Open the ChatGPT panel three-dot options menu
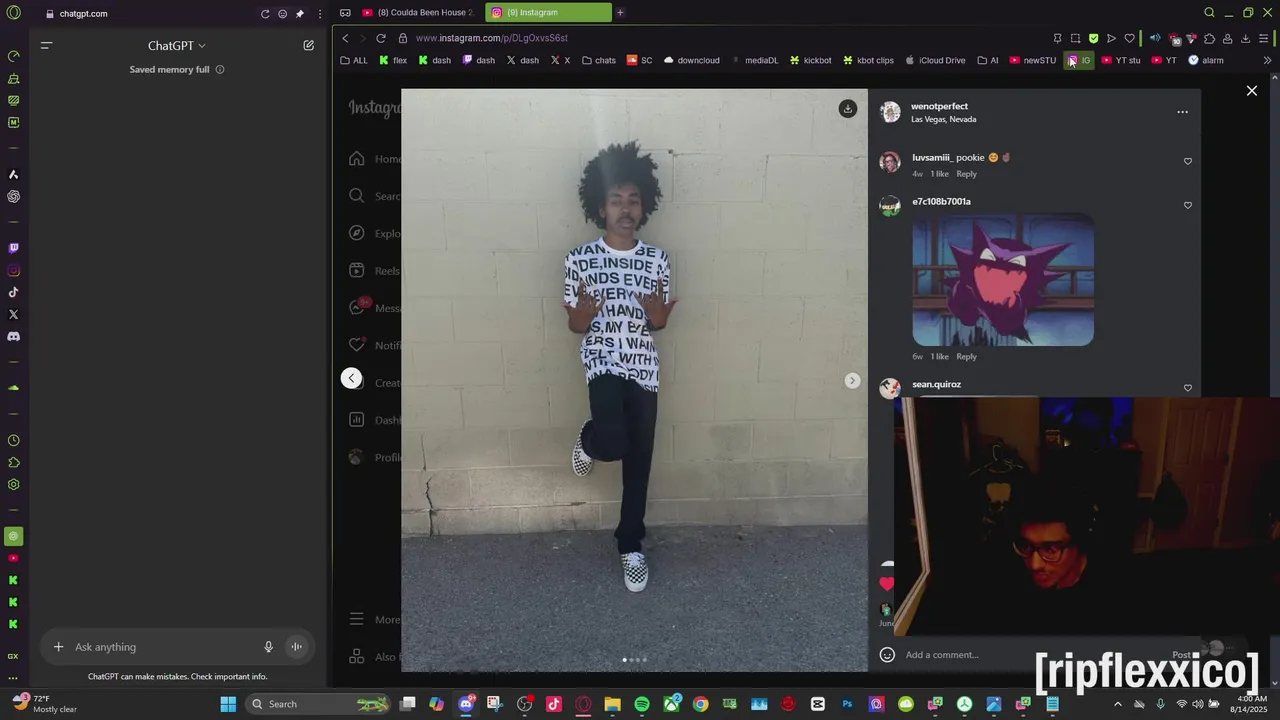 (x=320, y=14)
